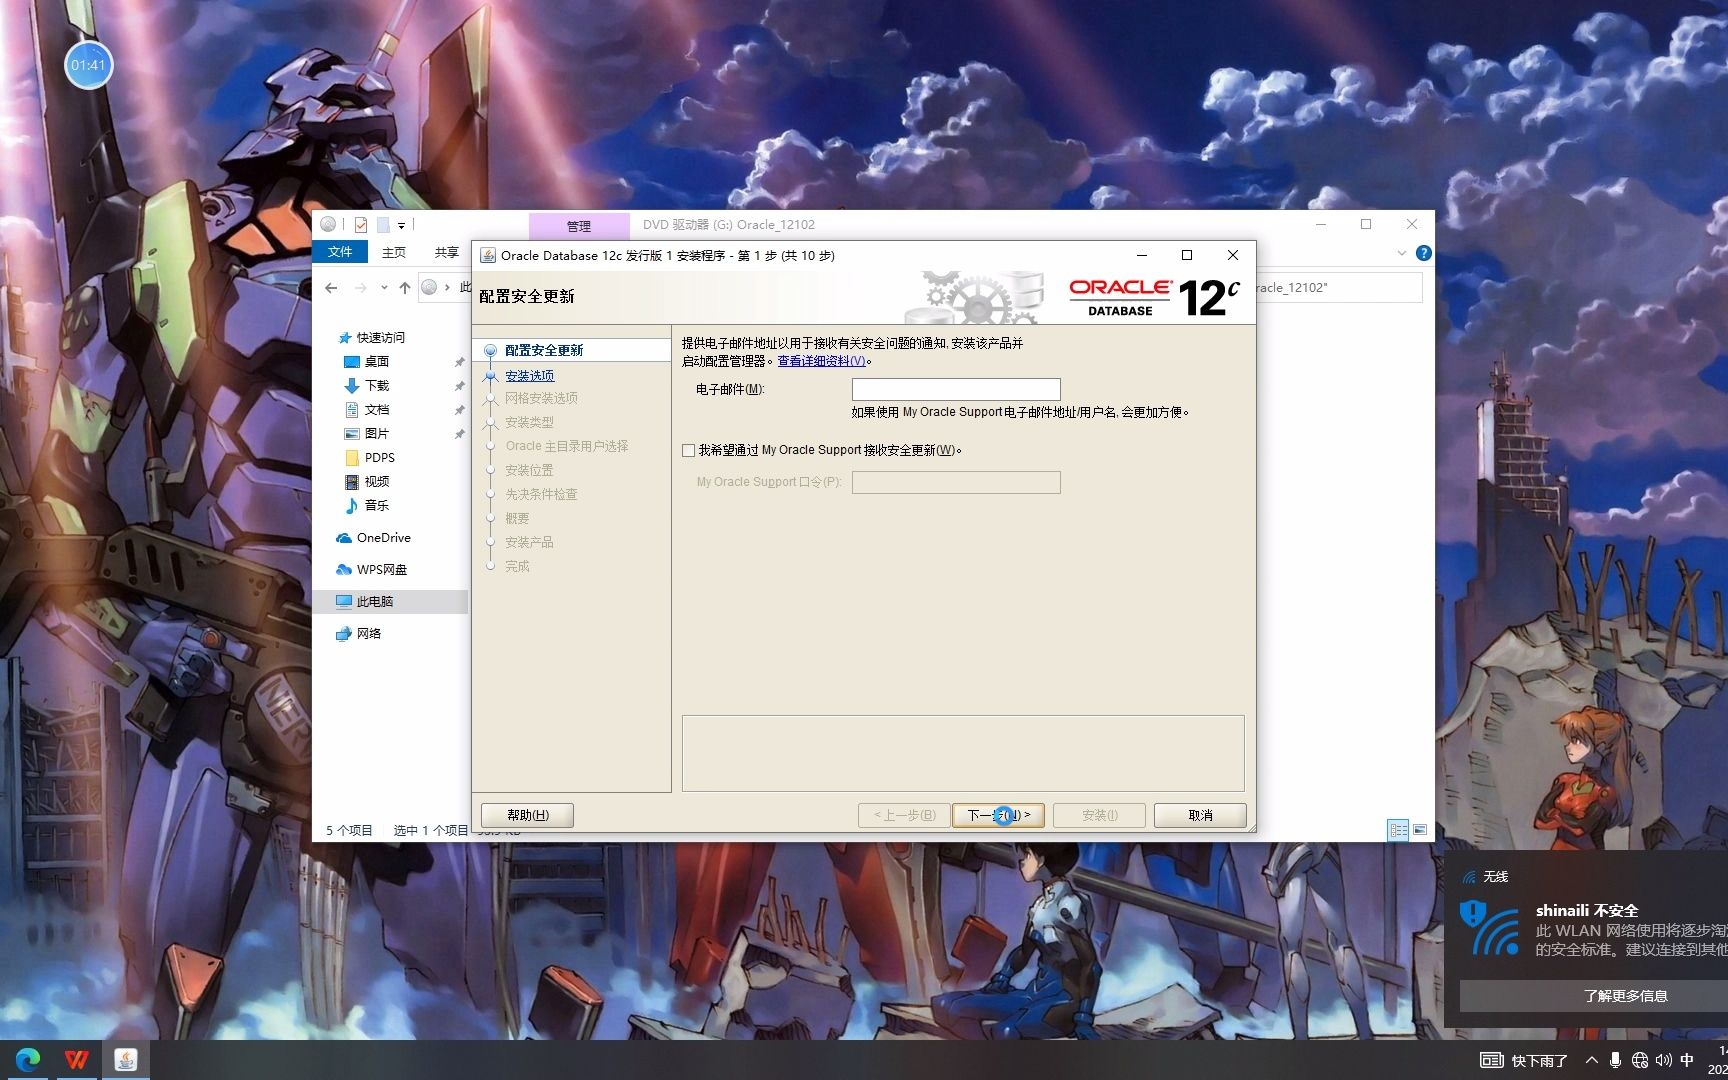Go up one folder level in File Explorer
The image size is (1728, 1080).
click(404, 288)
